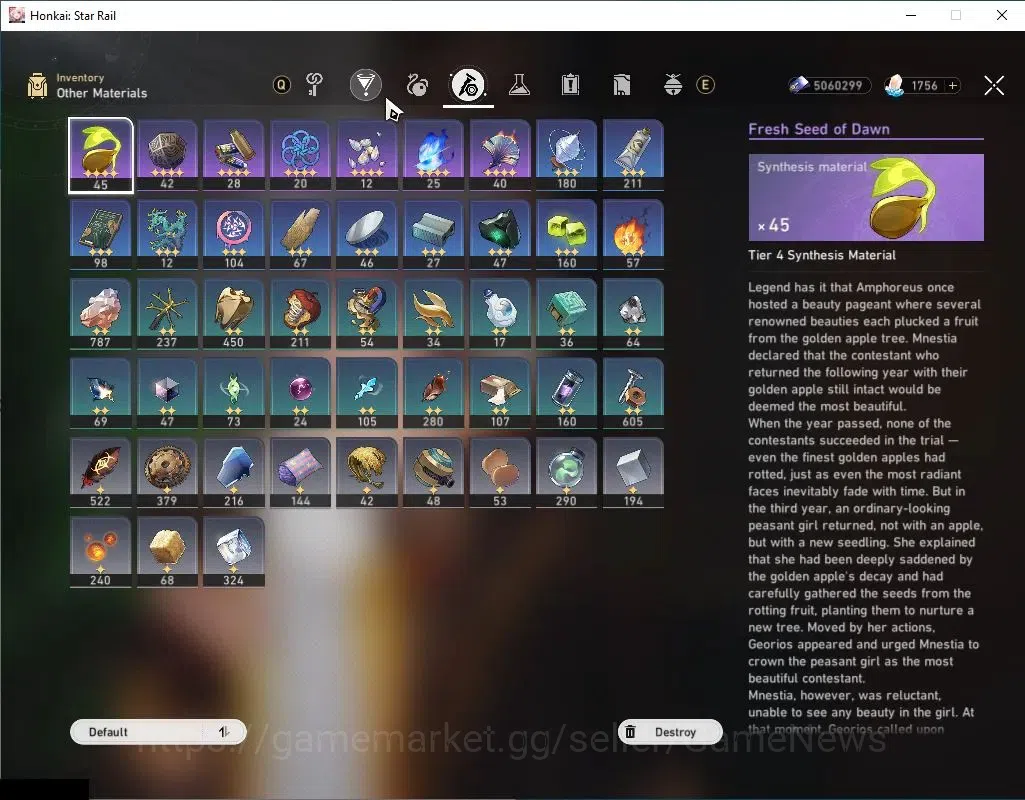Open the book-shaped inventory tab

tap(622, 85)
